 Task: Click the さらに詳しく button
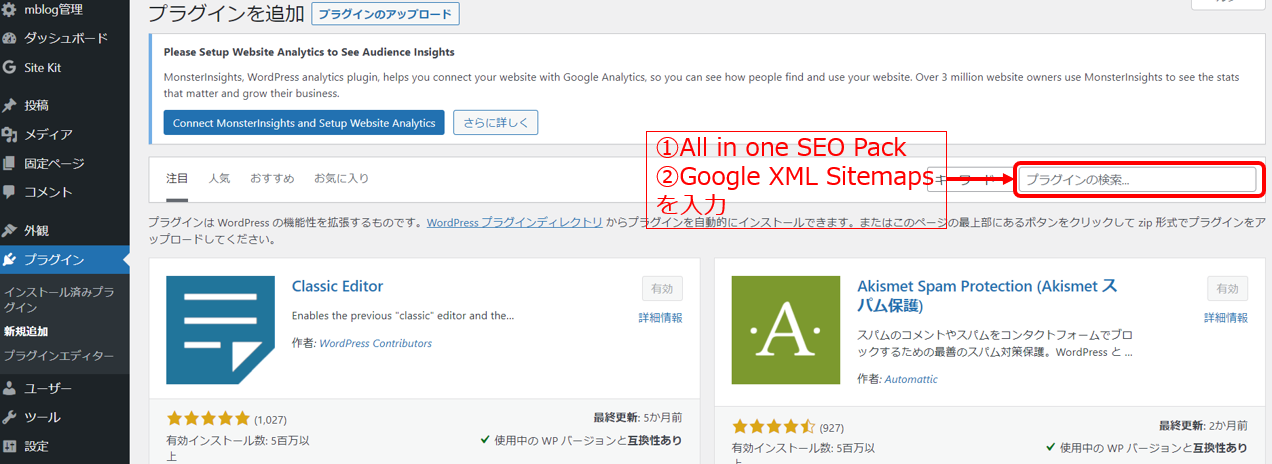click(x=495, y=123)
